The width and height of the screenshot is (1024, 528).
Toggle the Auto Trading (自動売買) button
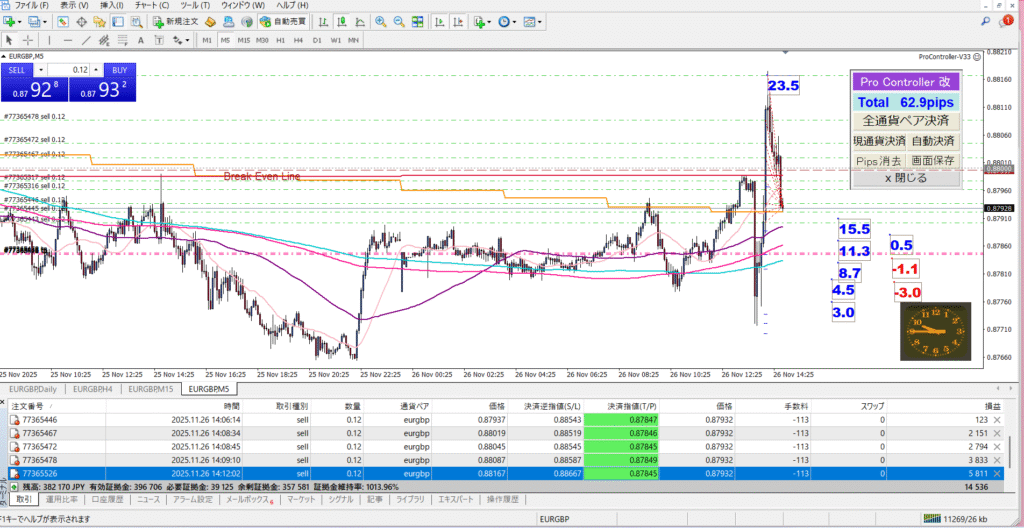(x=283, y=21)
